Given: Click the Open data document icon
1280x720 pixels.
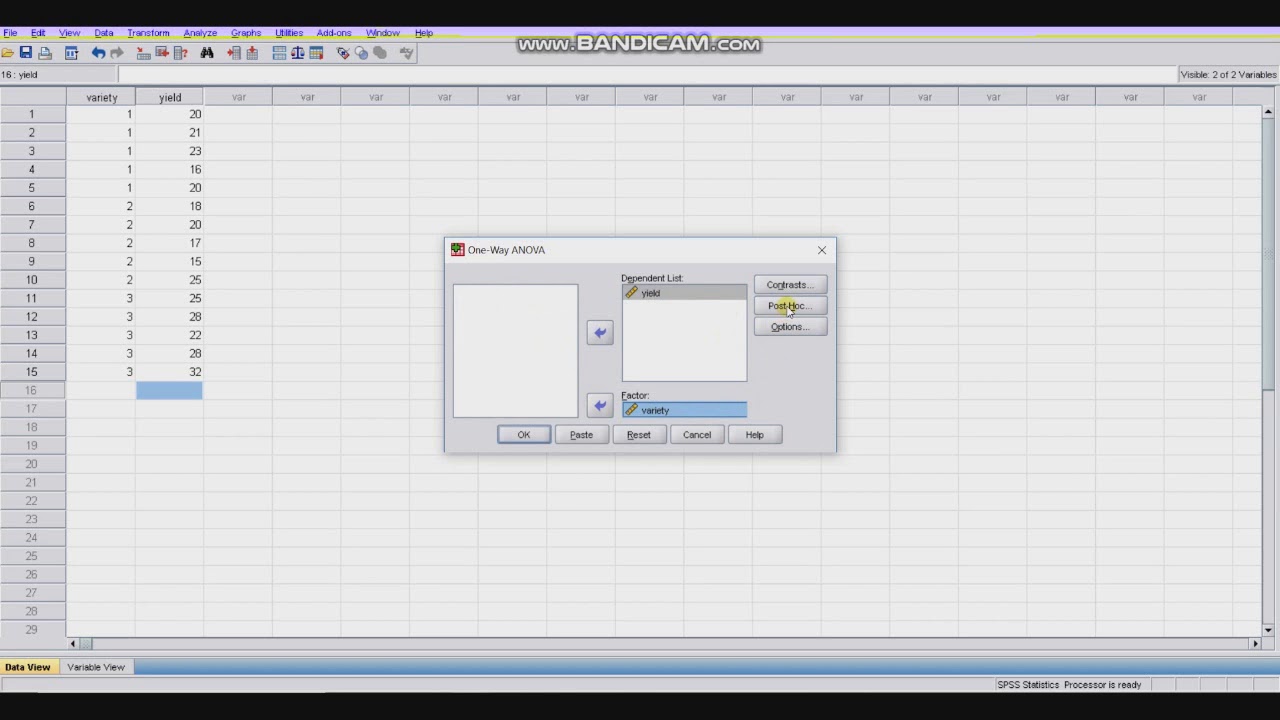Looking at the screenshot, I should pyautogui.click(x=7, y=53).
